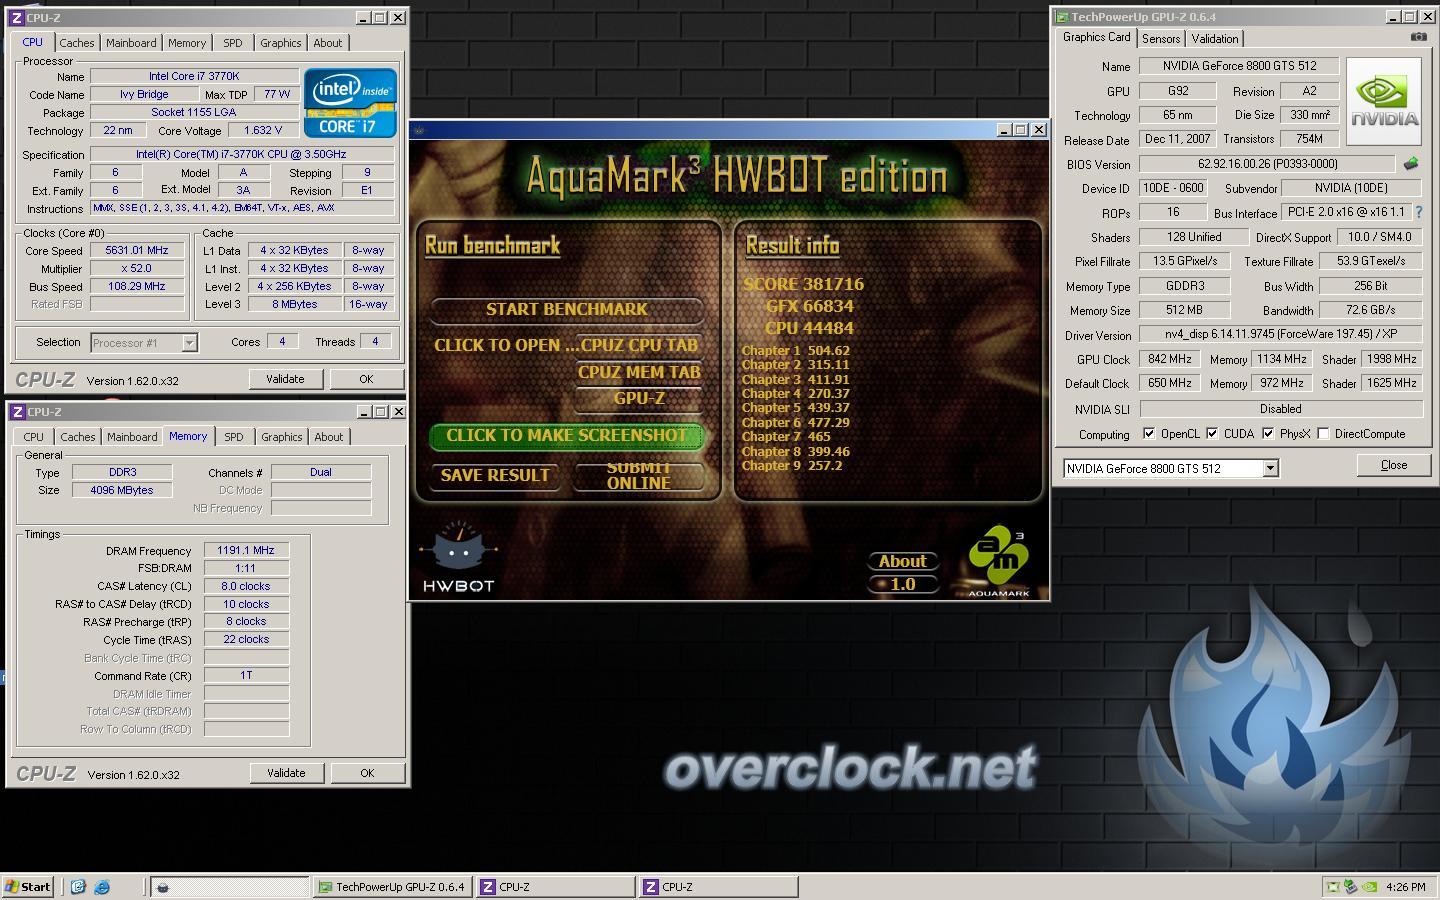
Task: Open About tab in top CPU-Z window
Action: pos(327,43)
